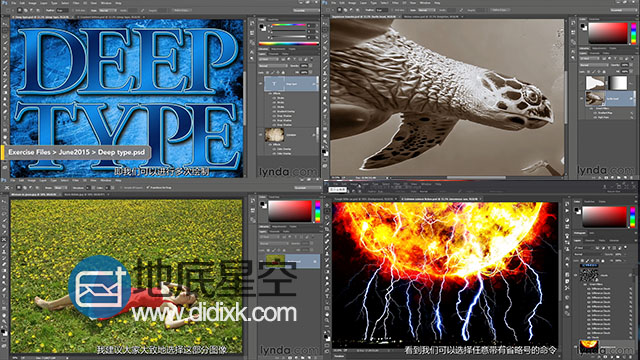Select the Zoom tool in lightning window
Viewport: 640px width, 360px height.
[x=327, y=321]
